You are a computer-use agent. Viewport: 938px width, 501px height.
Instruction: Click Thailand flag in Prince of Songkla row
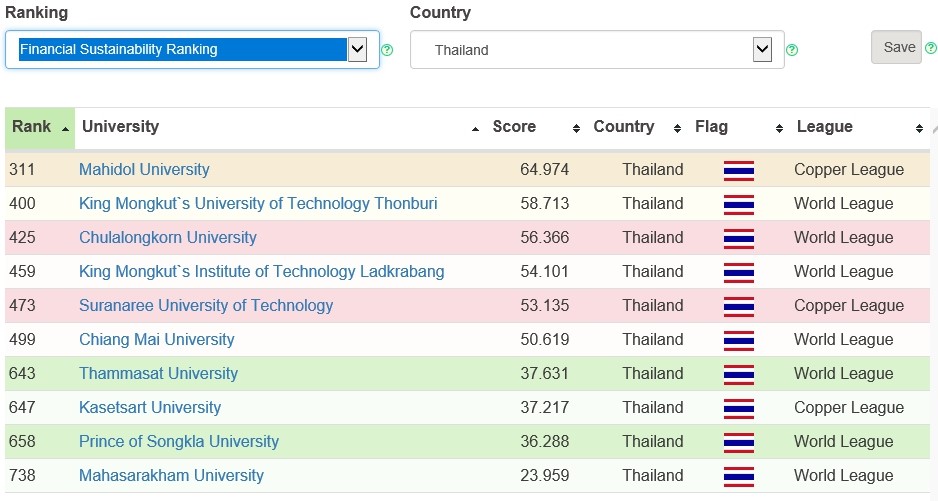739,443
